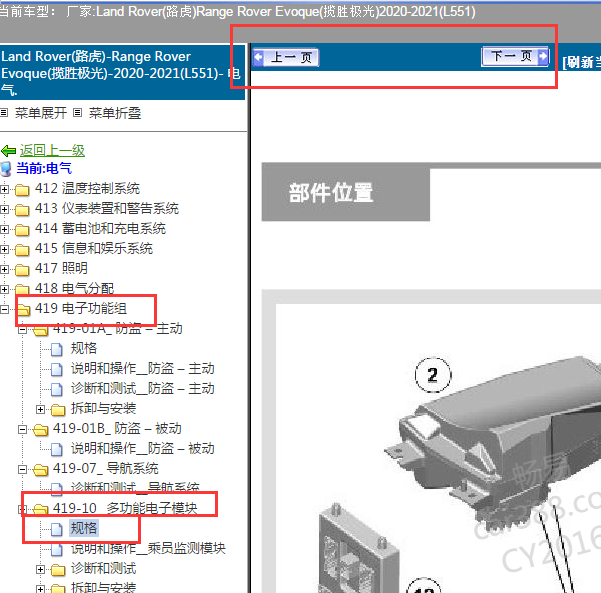Click the 417 照明 folder icon
601x593 pixels.
pyautogui.click(x=22, y=269)
